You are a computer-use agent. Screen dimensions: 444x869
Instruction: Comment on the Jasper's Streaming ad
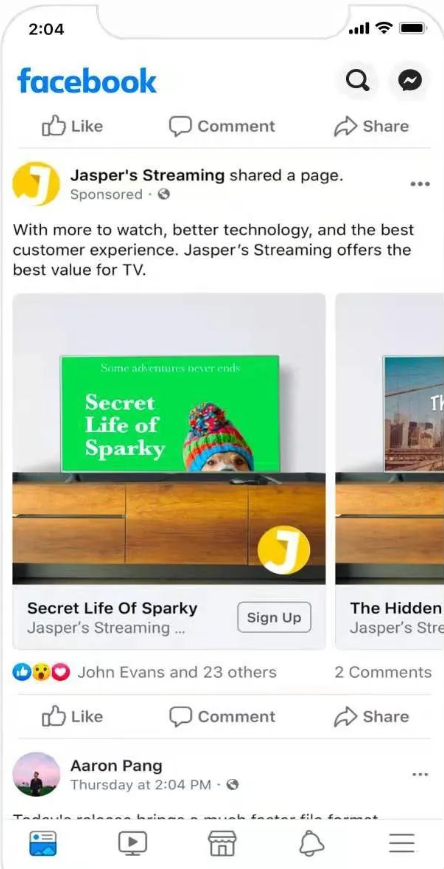coord(222,717)
